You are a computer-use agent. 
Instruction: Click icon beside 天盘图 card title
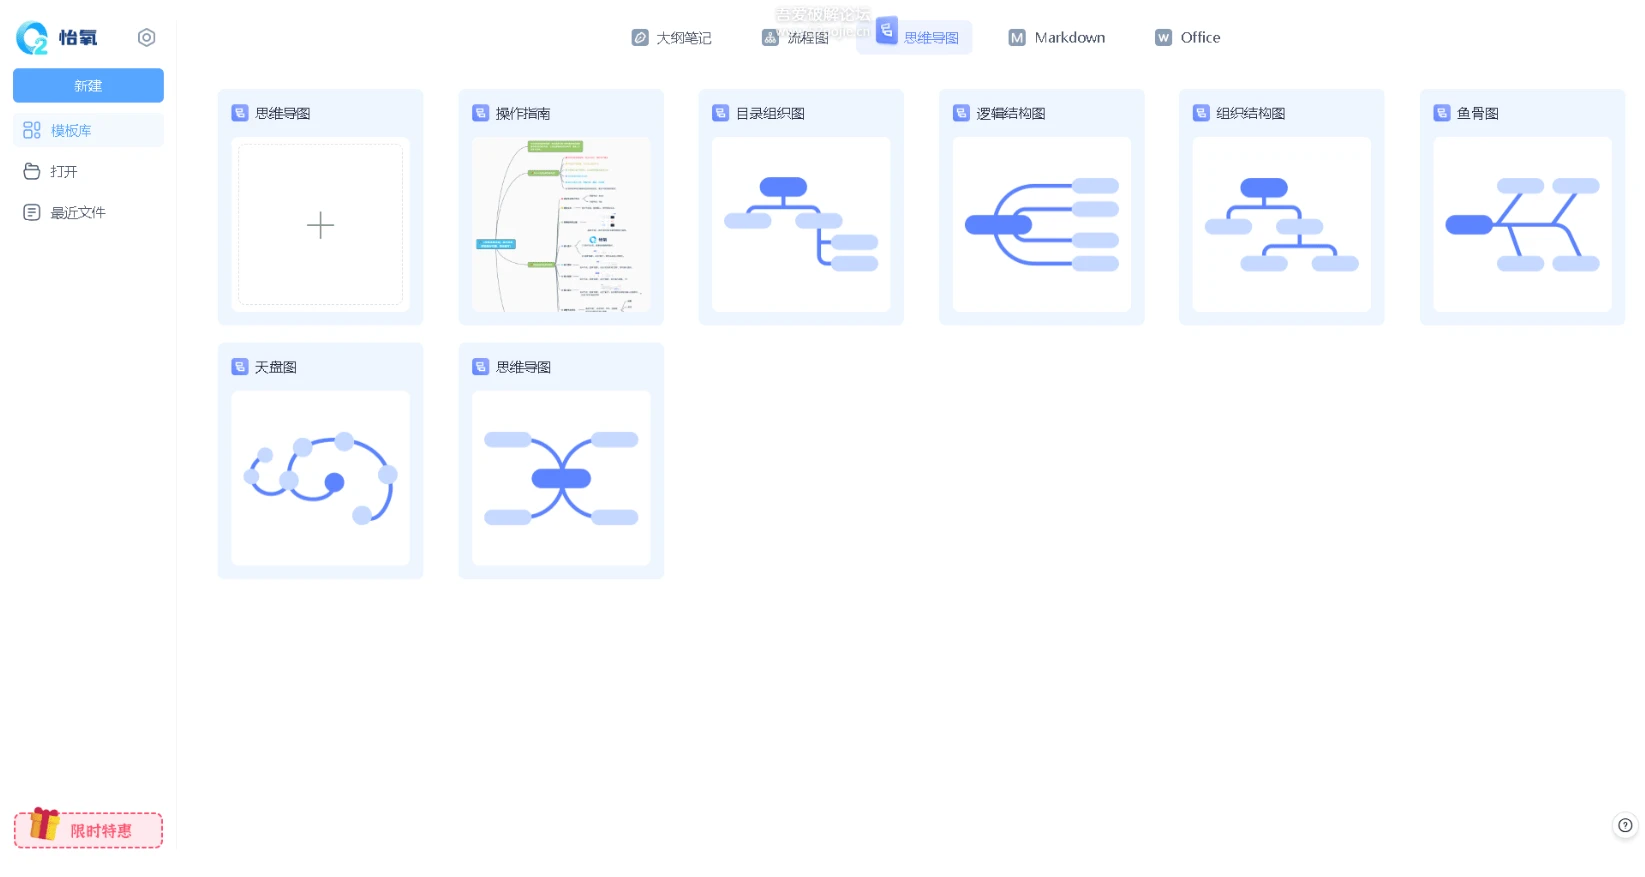(240, 367)
